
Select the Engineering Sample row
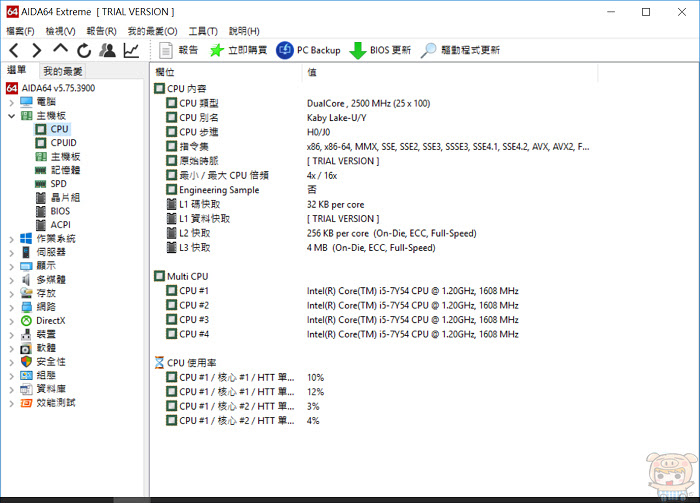tap(374, 190)
